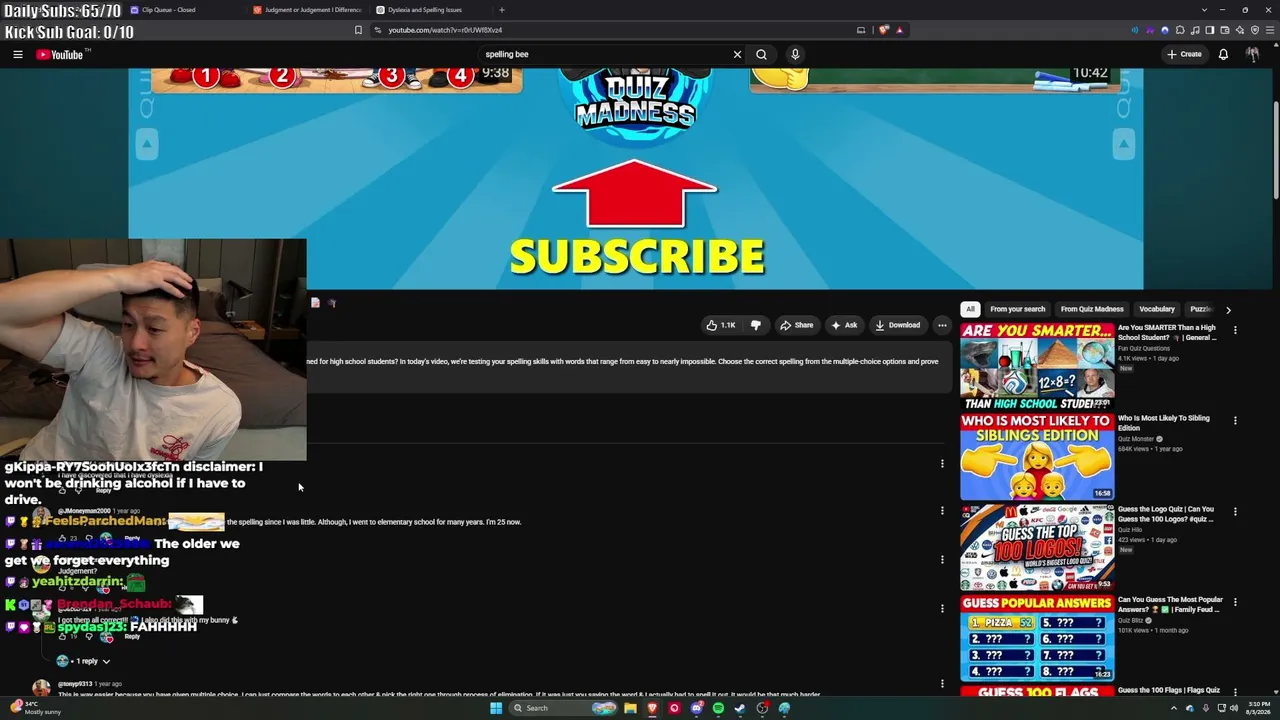Screen dimensions: 1280x720
Task: Open 'Guess the Top 100 Logos' thumbnail
Action: coord(1037,548)
